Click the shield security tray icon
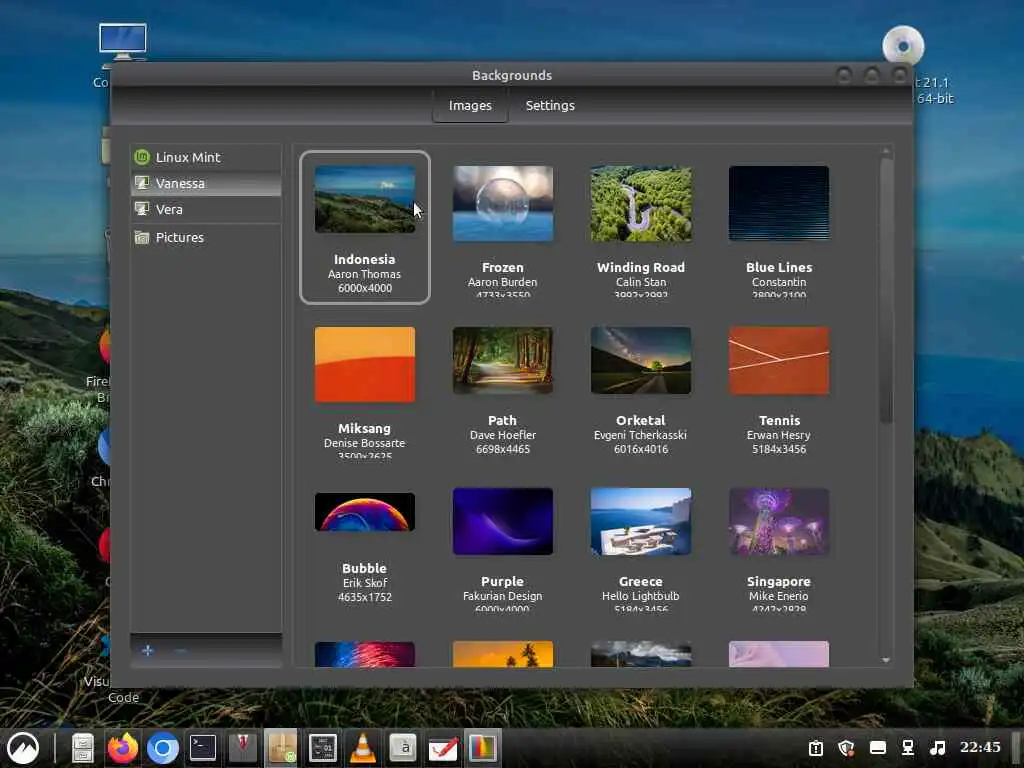The width and height of the screenshot is (1024, 768). tap(846, 747)
